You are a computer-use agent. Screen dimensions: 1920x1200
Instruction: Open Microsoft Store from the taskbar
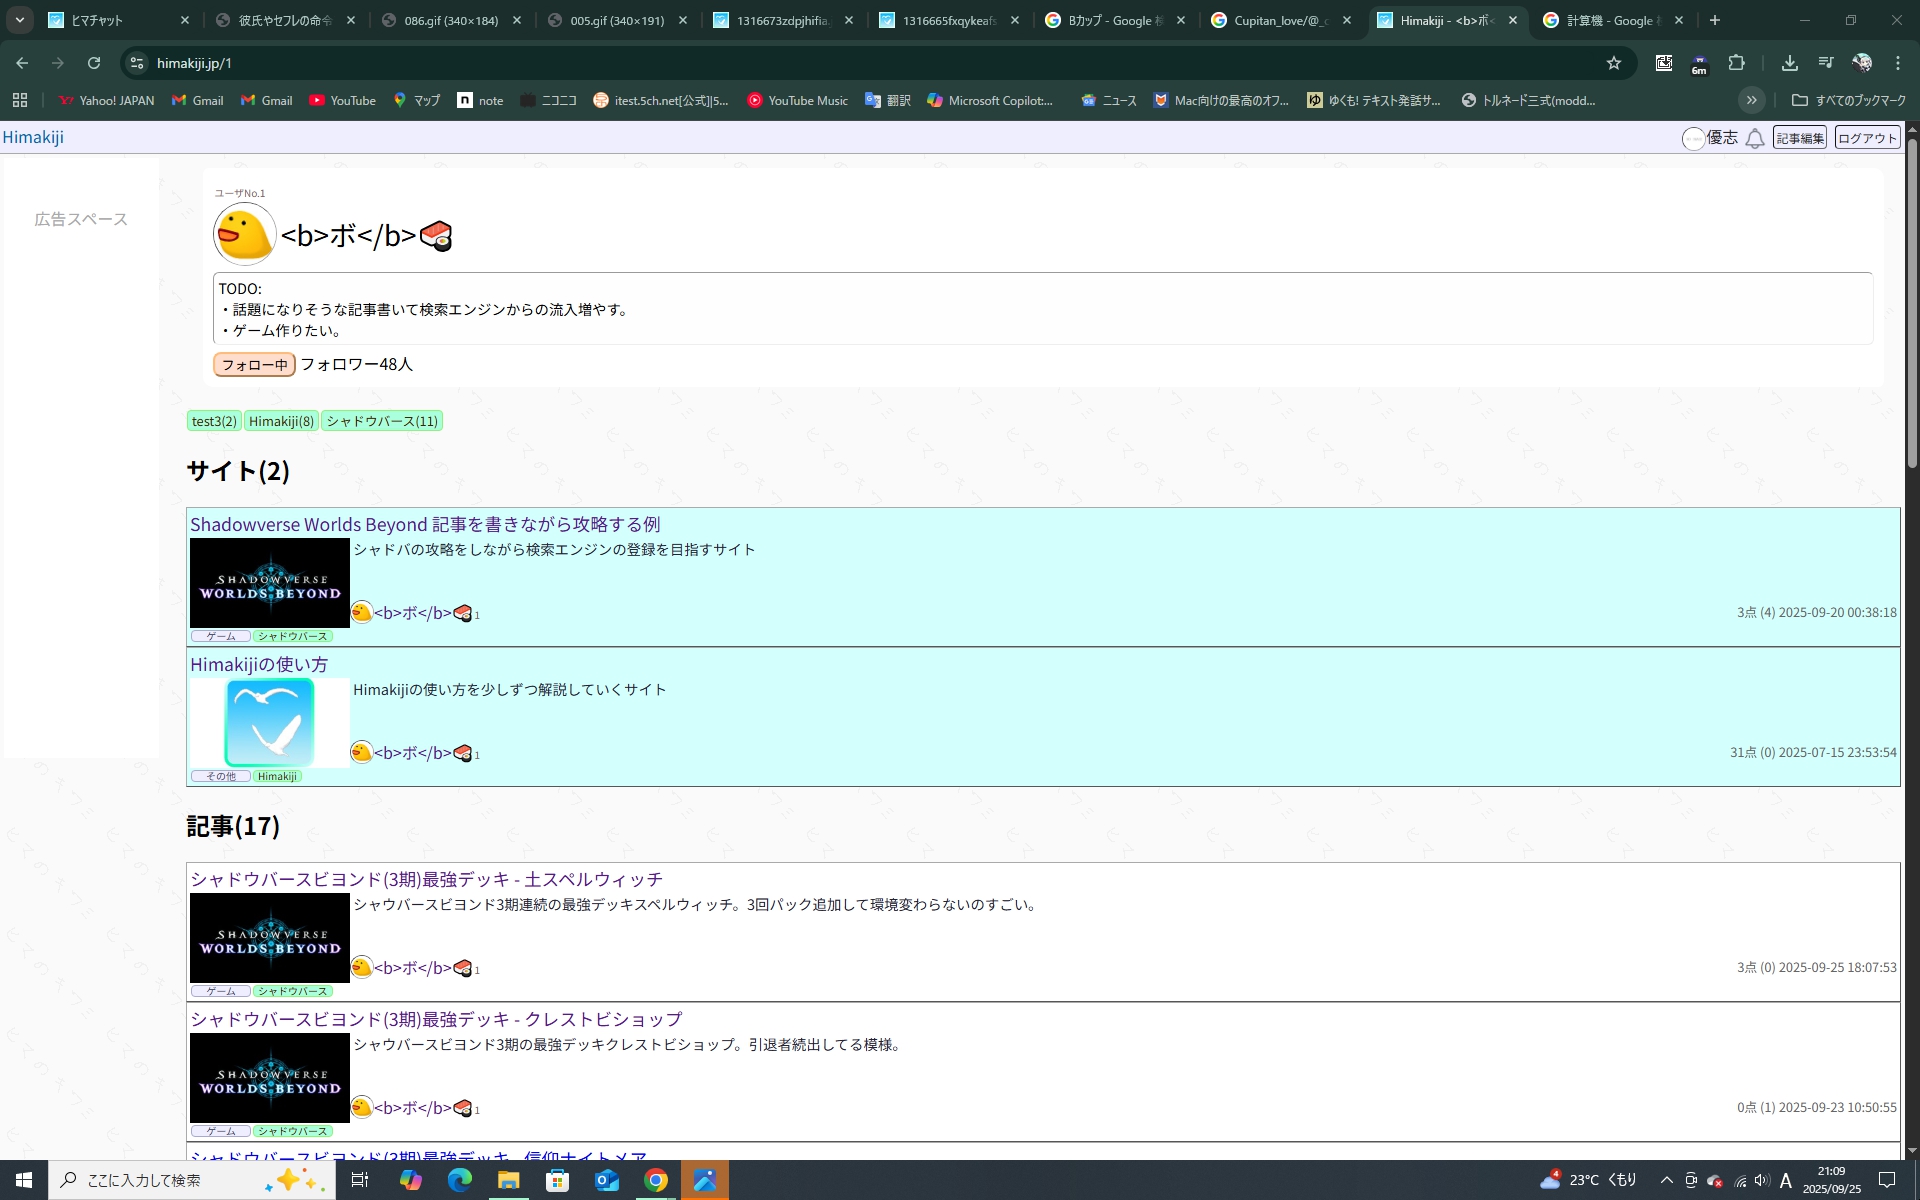(557, 1180)
